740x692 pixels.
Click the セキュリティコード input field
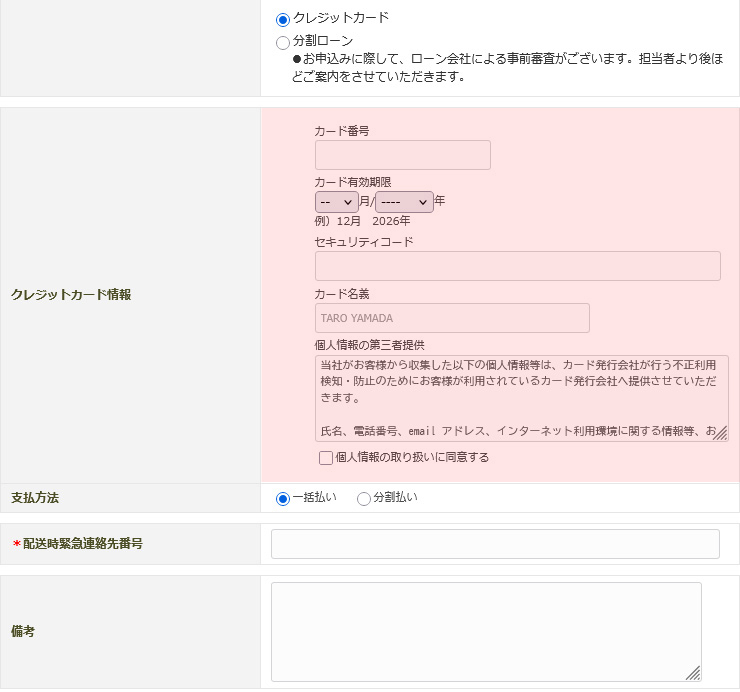click(518, 266)
